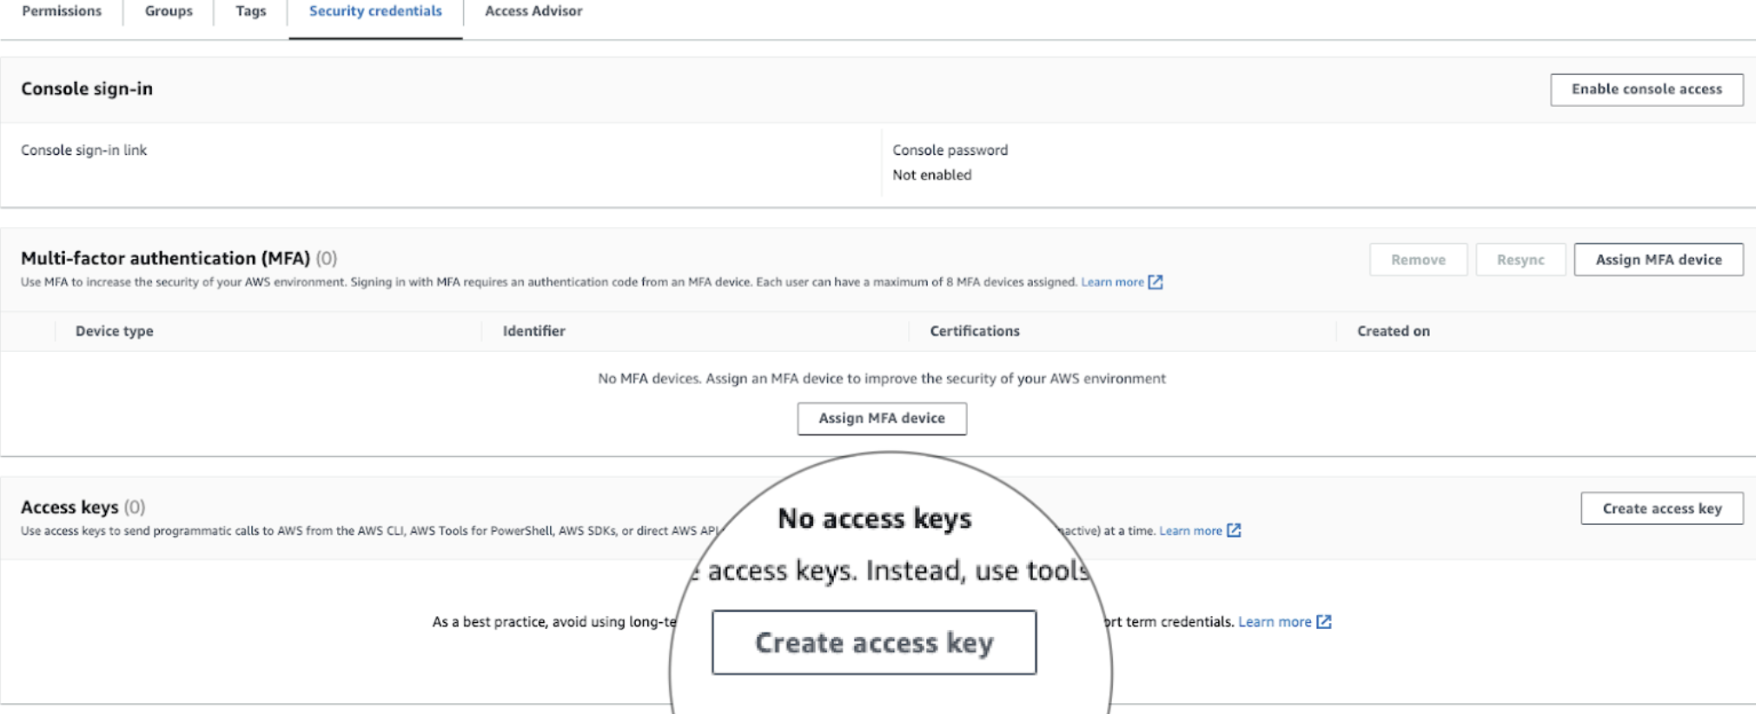
Task: Click the Console password label
Action: (950, 150)
